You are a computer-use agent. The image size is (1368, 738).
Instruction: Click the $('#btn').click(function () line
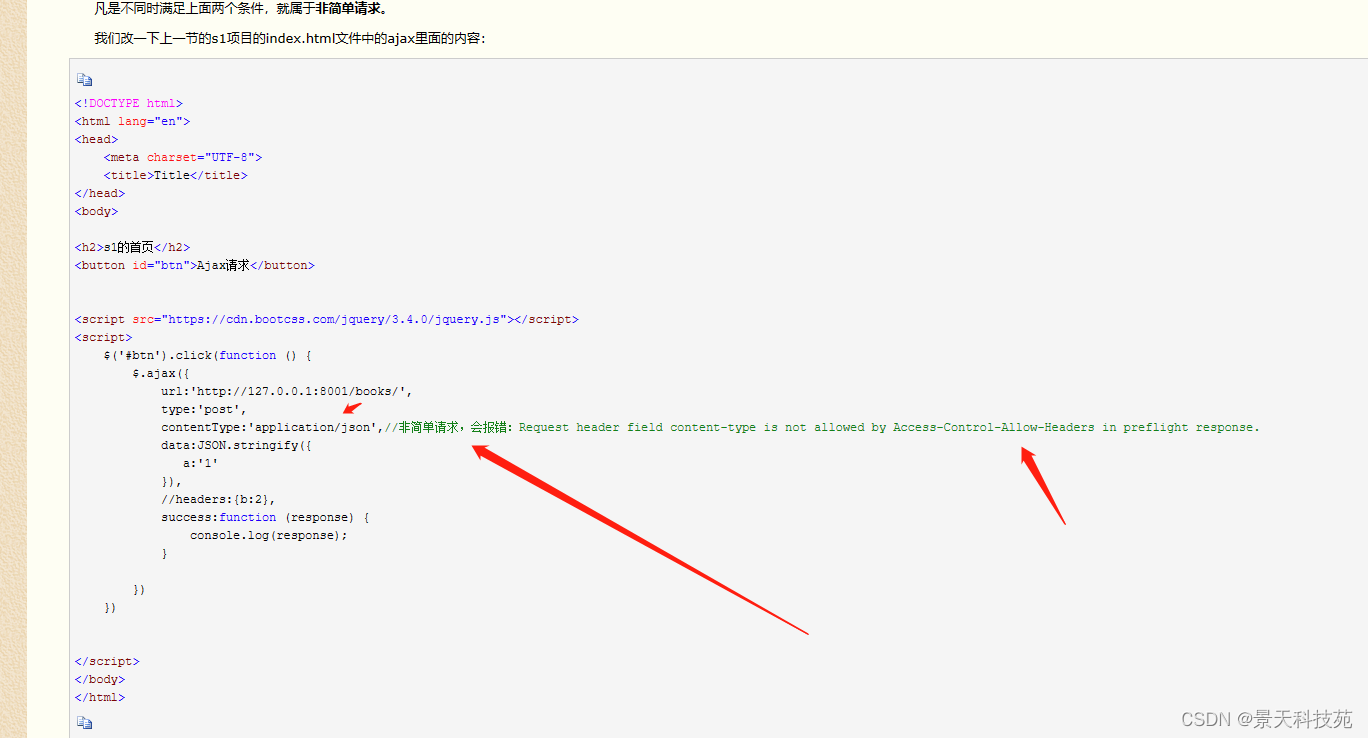coord(208,355)
